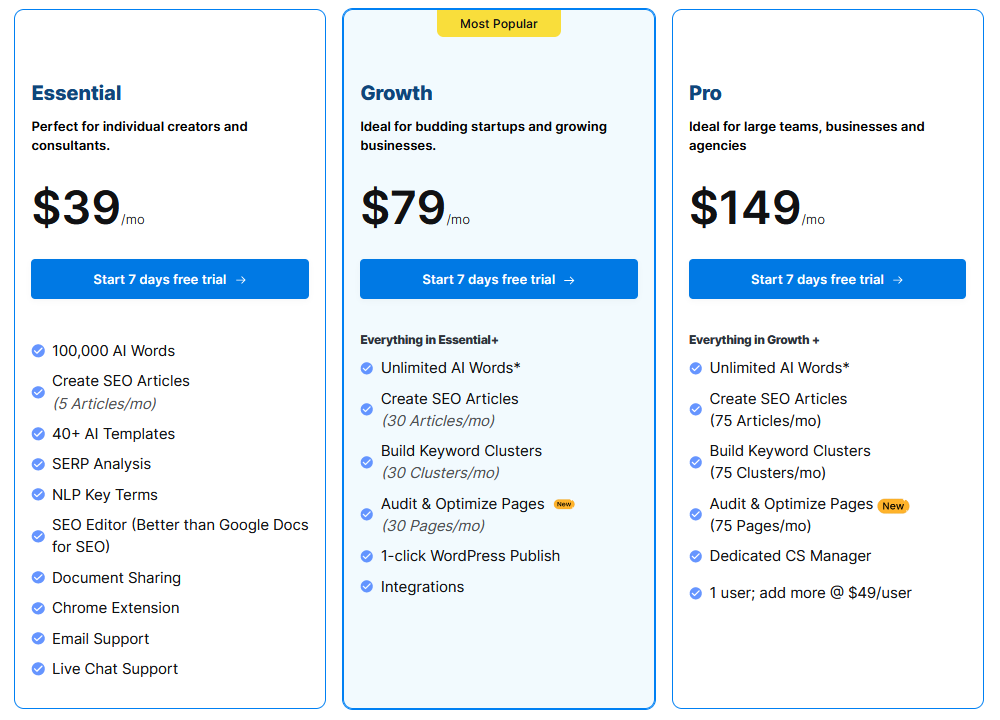Select the Pro plan heading
Image resolution: width=1000 pixels, height=720 pixels.
point(705,93)
